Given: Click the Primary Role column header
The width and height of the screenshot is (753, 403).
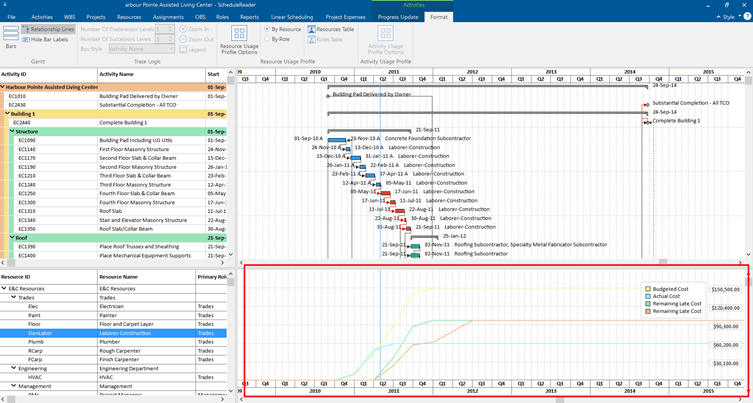Looking at the screenshot, I should coord(211,277).
